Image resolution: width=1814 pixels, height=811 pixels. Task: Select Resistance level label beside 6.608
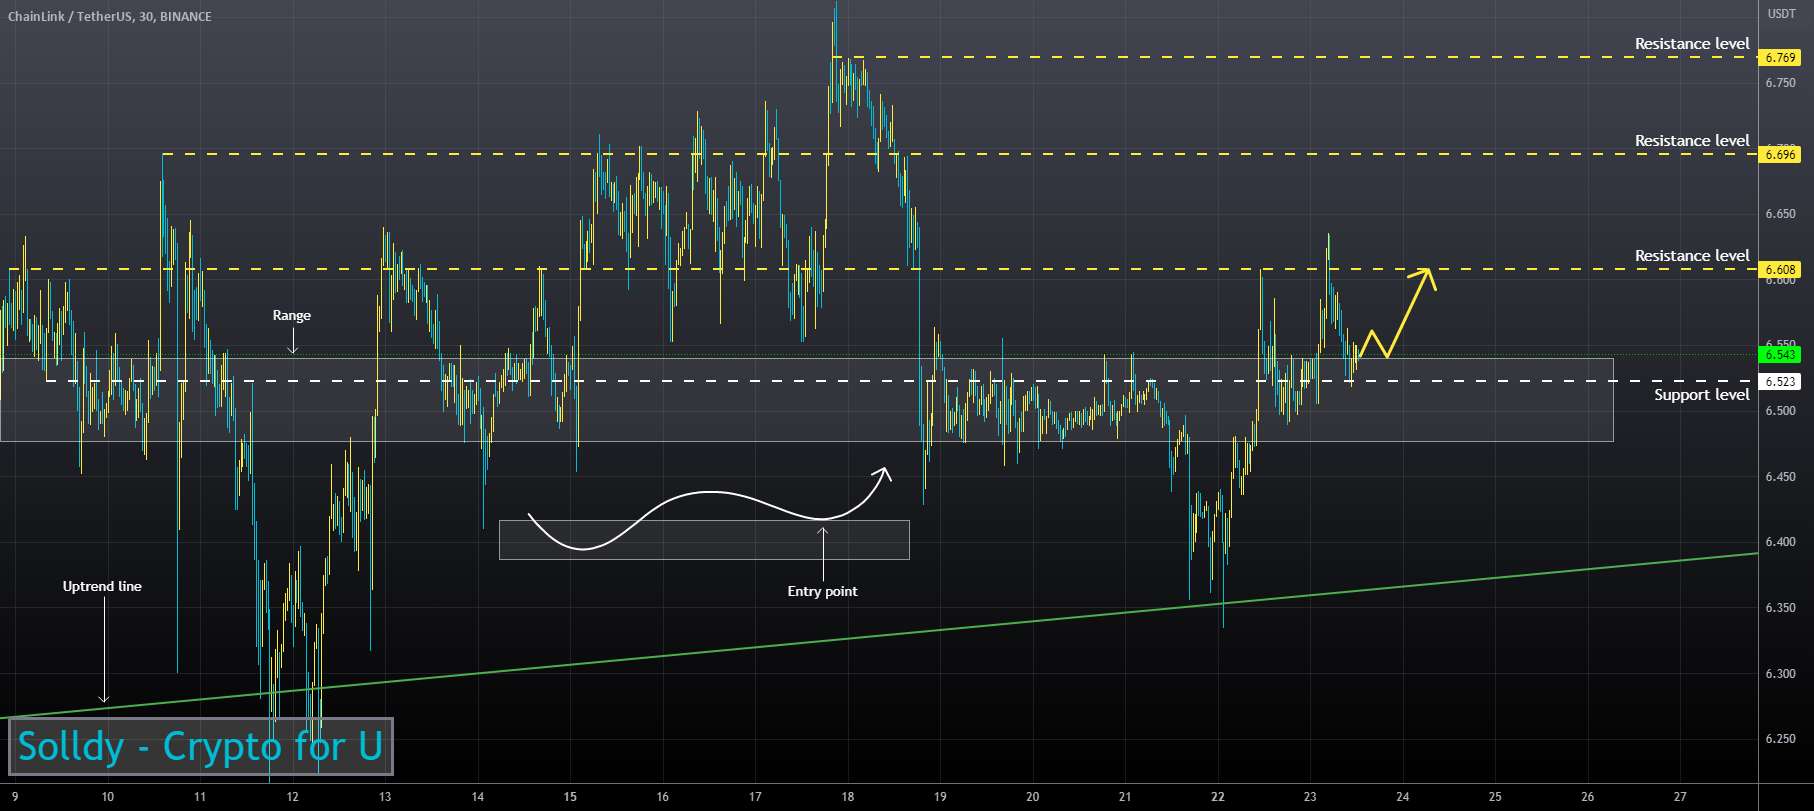[1692, 256]
